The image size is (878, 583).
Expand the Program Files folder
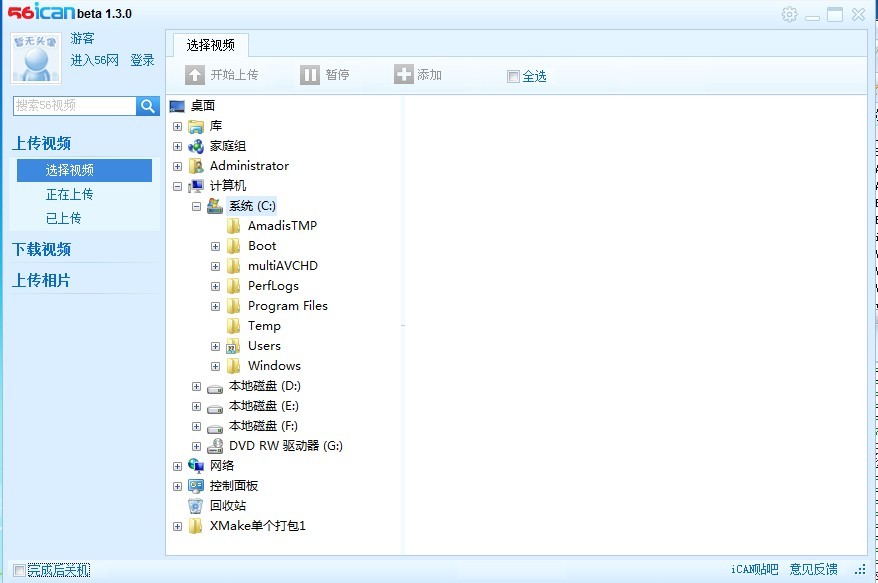[x=216, y=306]
